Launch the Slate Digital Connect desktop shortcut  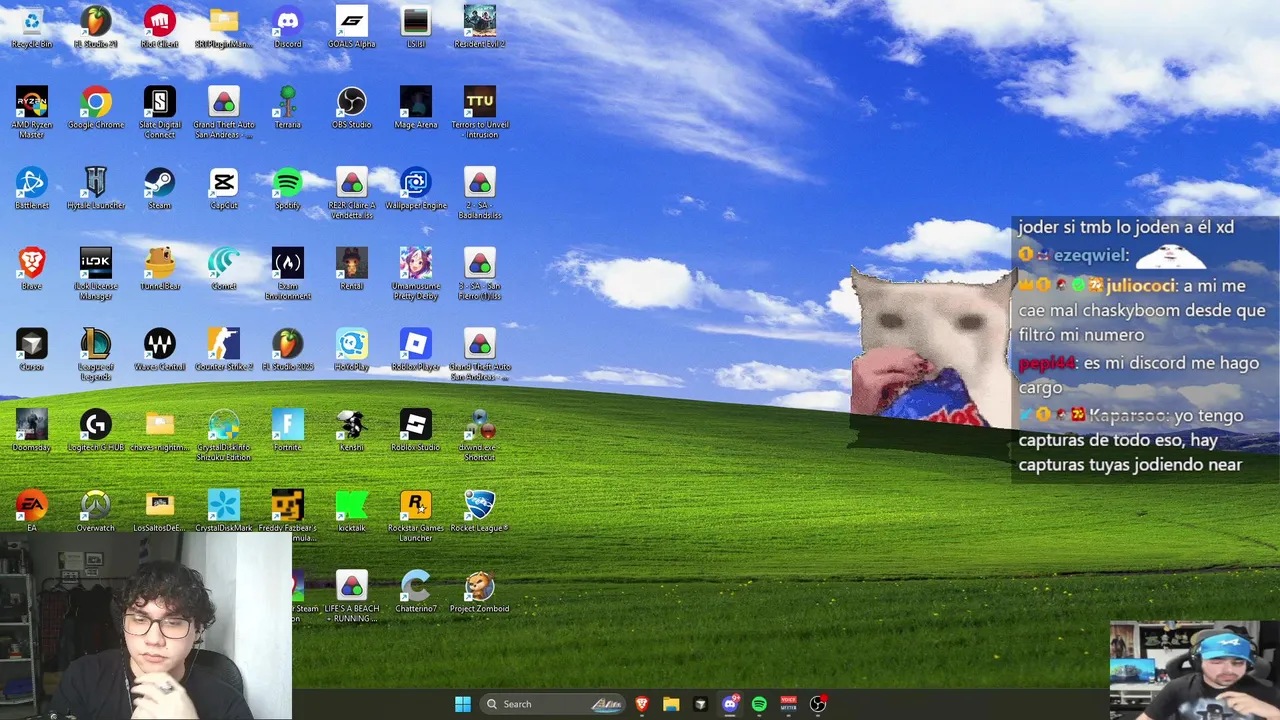coord(160,112)
